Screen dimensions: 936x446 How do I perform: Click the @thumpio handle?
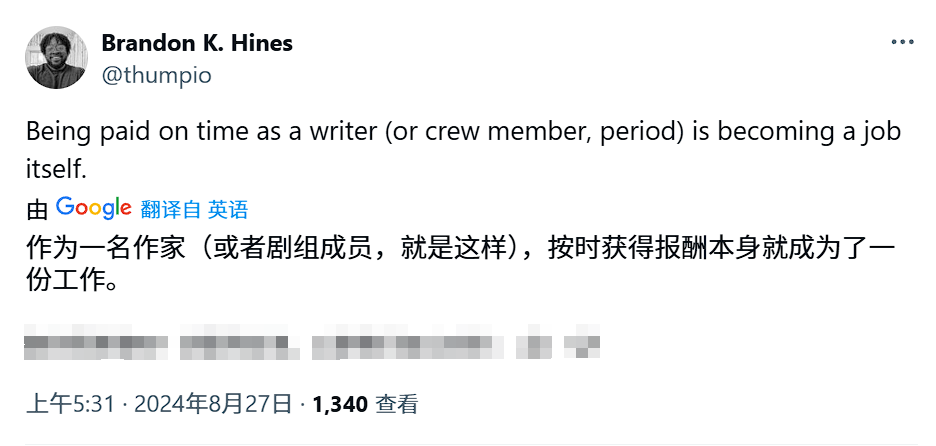click(156, 75)
